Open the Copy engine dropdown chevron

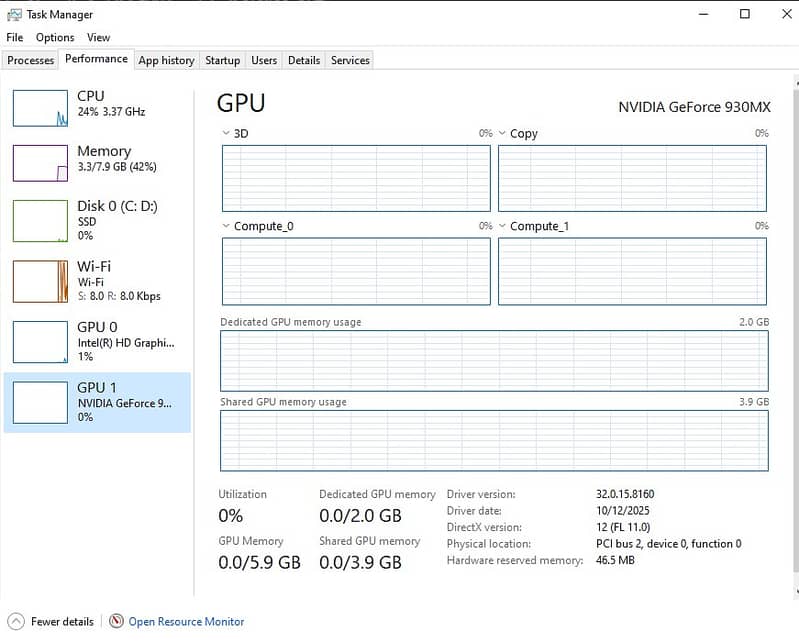point(502,133)
